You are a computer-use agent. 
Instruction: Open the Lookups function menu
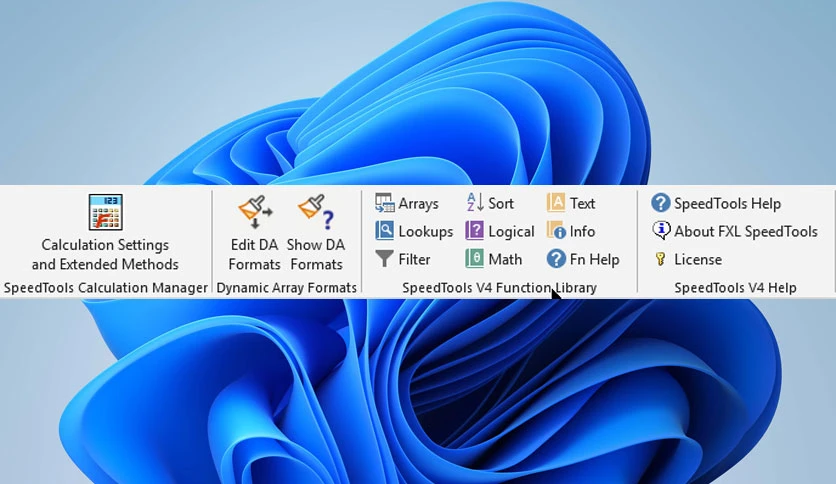[x=414, y=231]
